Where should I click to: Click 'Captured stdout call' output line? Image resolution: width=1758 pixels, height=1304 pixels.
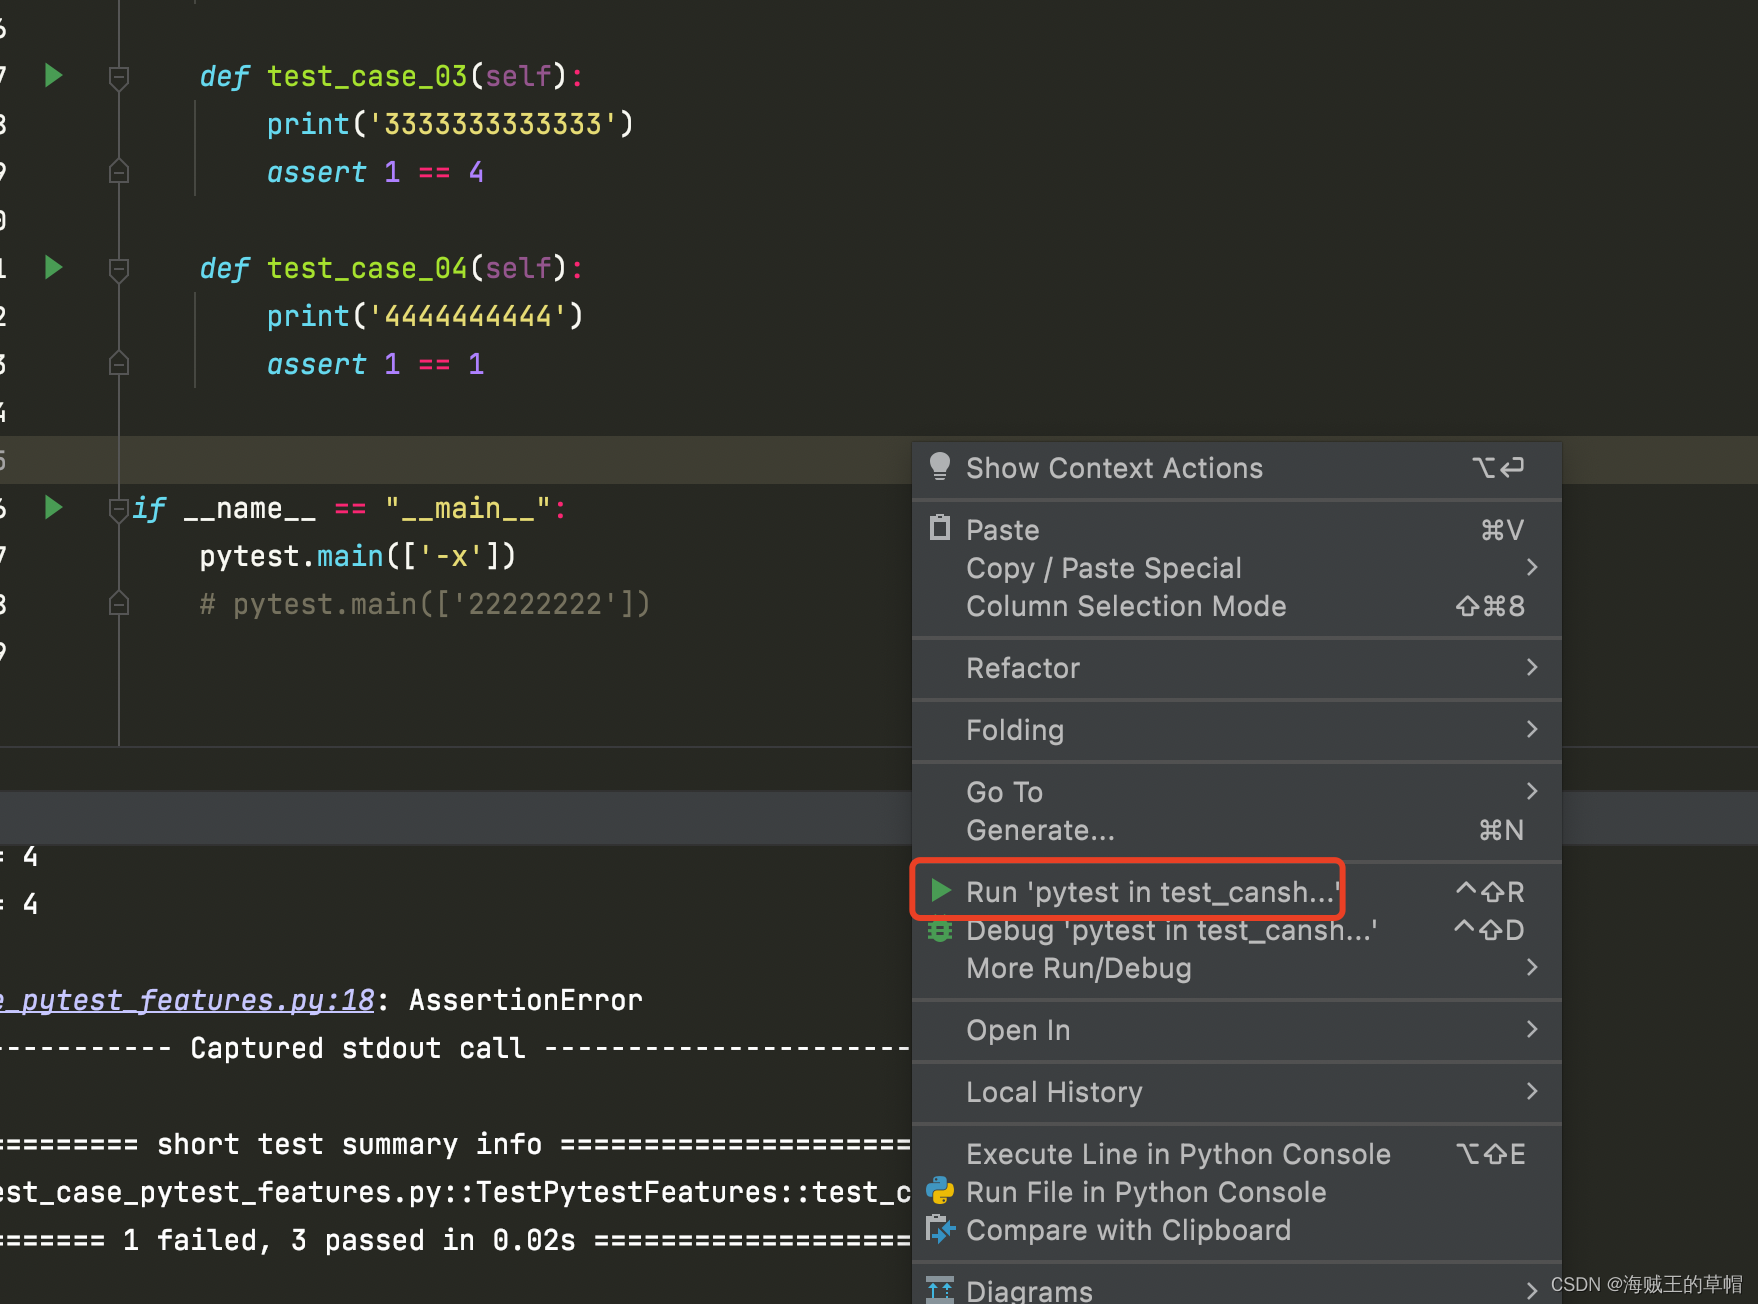[x=357, y=1048]
